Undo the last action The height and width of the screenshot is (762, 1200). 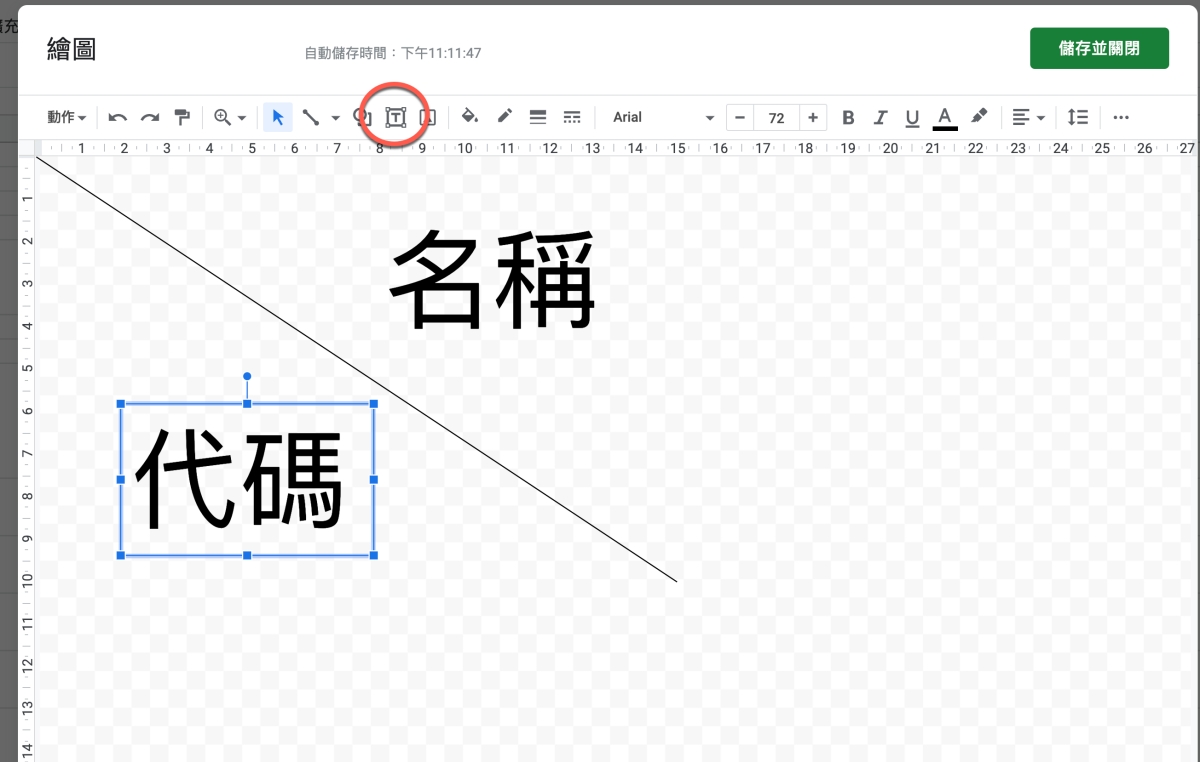(x=118, y=118)
